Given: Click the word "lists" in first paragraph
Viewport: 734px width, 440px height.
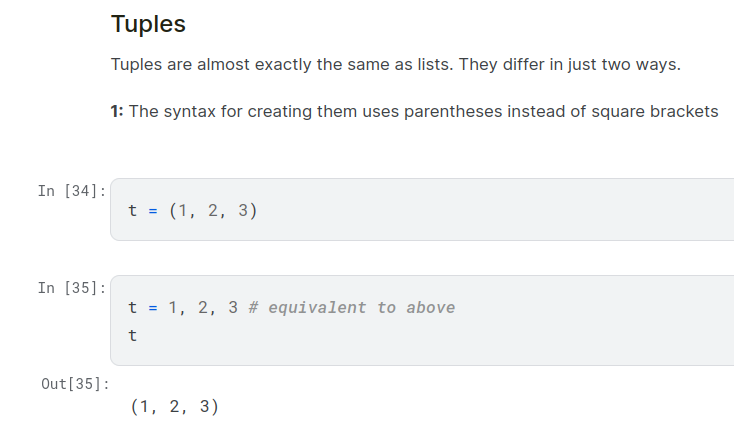Looking at the screenshot, I should pyautogui.click(x=433, y=66).
